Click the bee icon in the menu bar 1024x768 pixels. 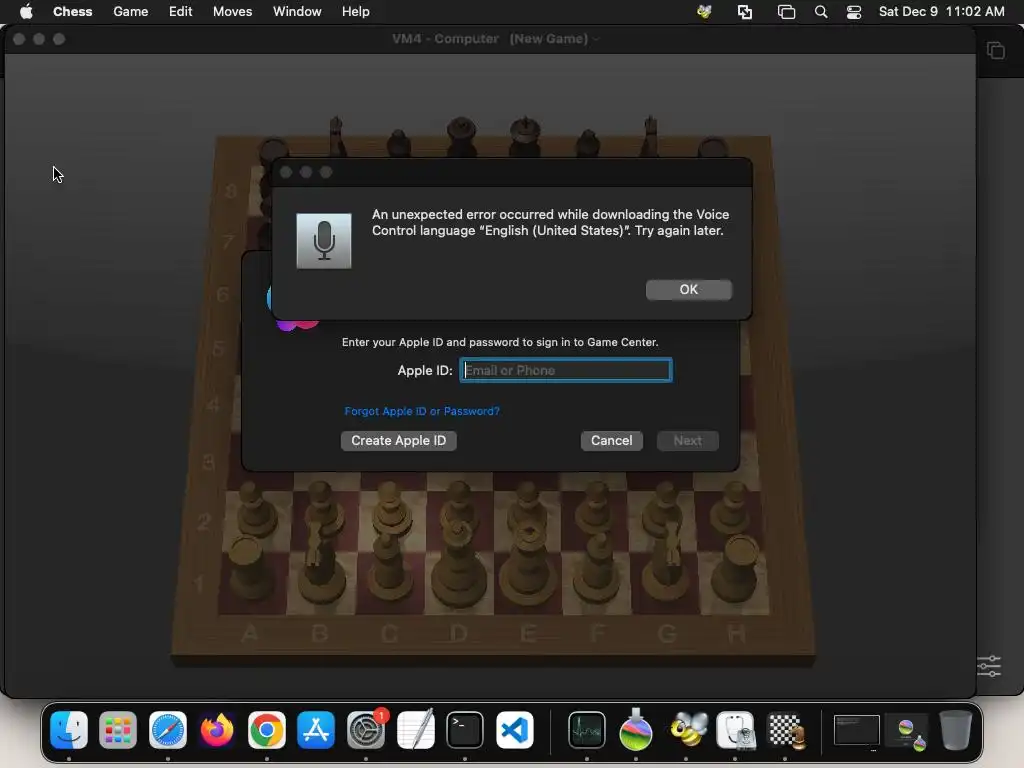tap(704, 12)
